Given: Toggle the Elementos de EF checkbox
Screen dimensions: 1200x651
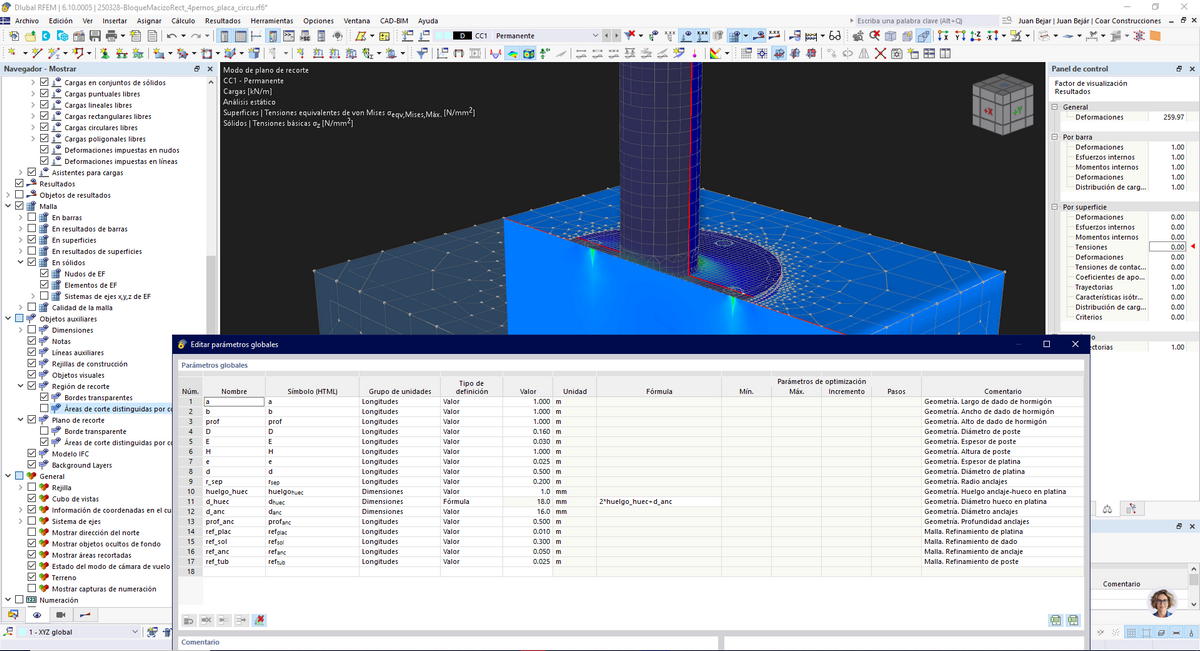Looking at the screenshot, I should coord(44,285).
